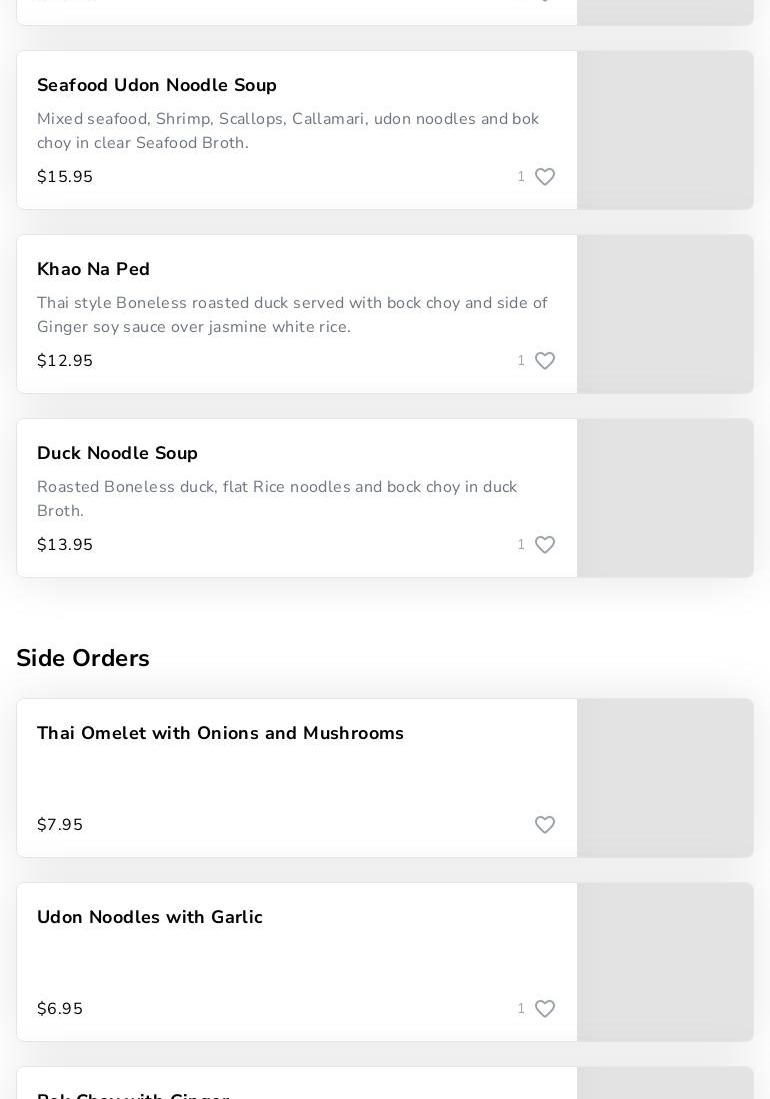Click Seafood Udon Noodle Soup image placeholder
Screen dimensions: 770x1099
click(x=665, y=130)
